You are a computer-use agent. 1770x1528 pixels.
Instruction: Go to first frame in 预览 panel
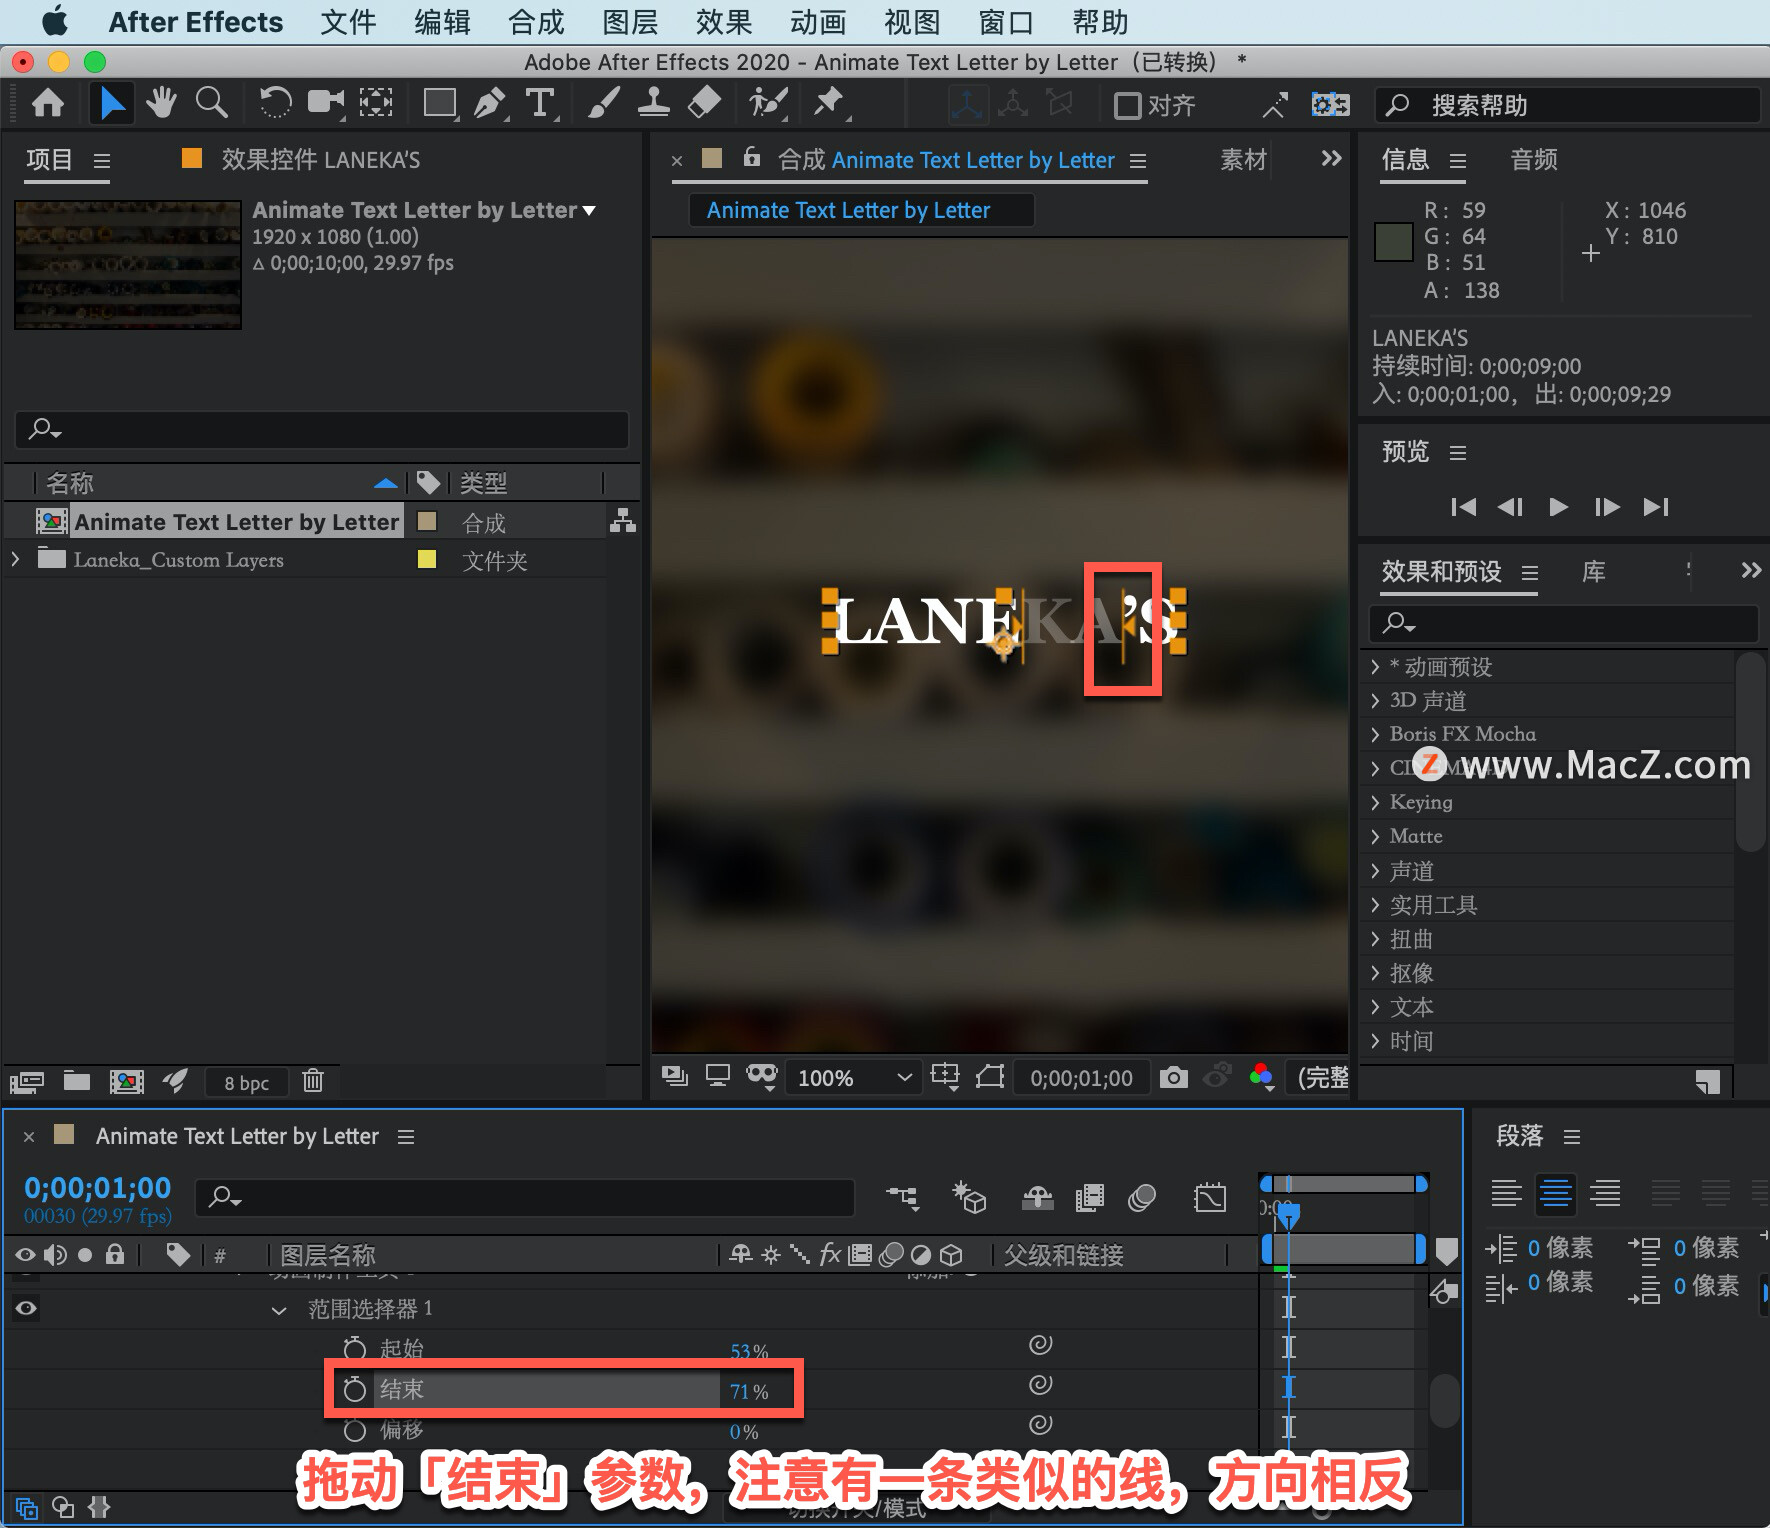tap(1463, 507)
